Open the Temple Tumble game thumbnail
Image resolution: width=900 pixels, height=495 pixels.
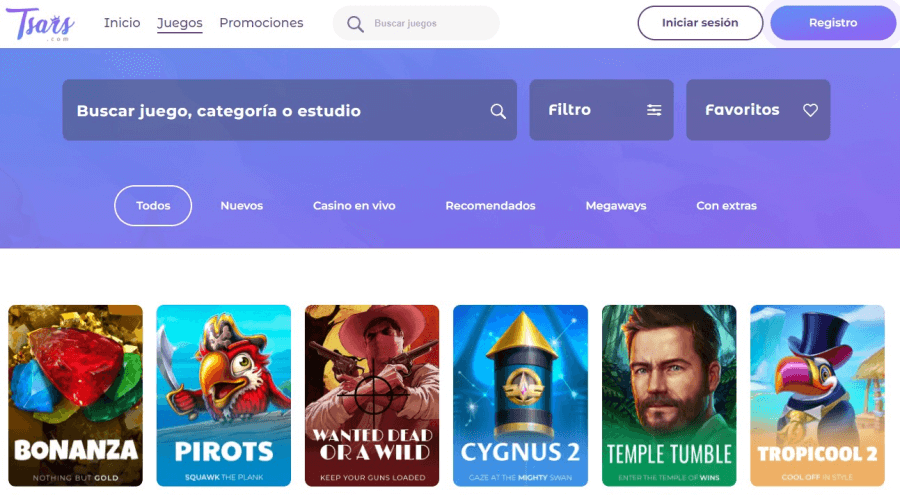669,396
